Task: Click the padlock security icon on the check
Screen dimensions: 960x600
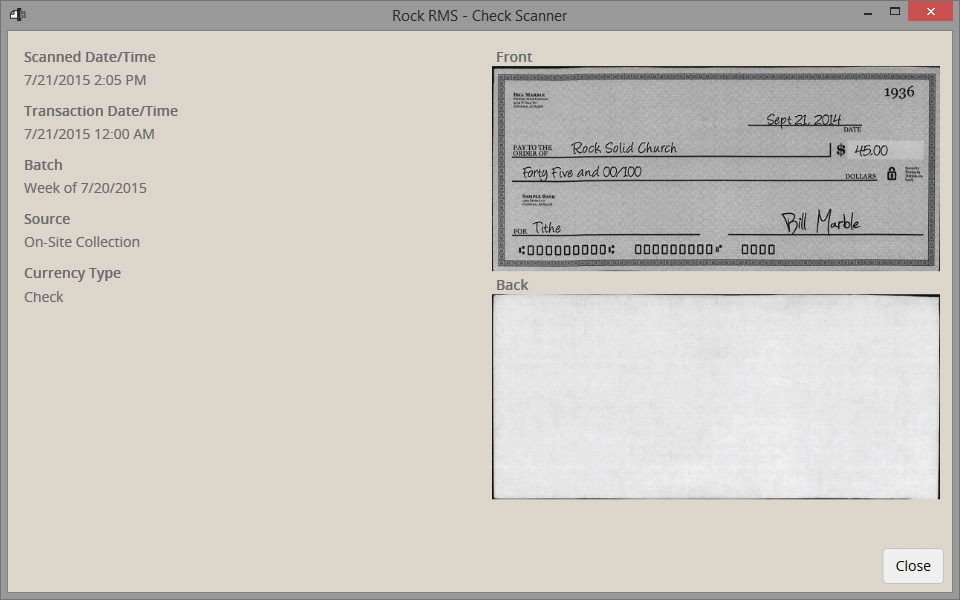Action: pos(891,173)
